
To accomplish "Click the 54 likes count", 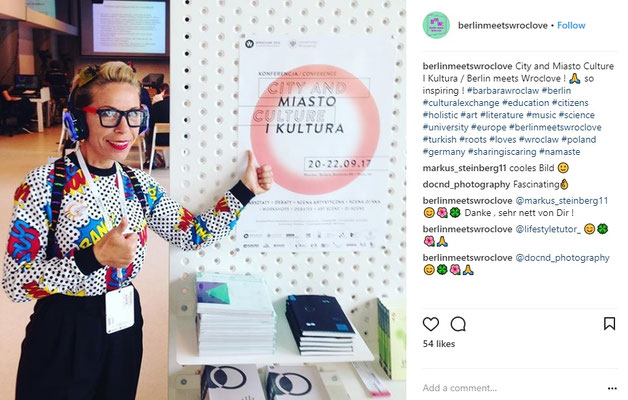I will [x=439, y=344].
